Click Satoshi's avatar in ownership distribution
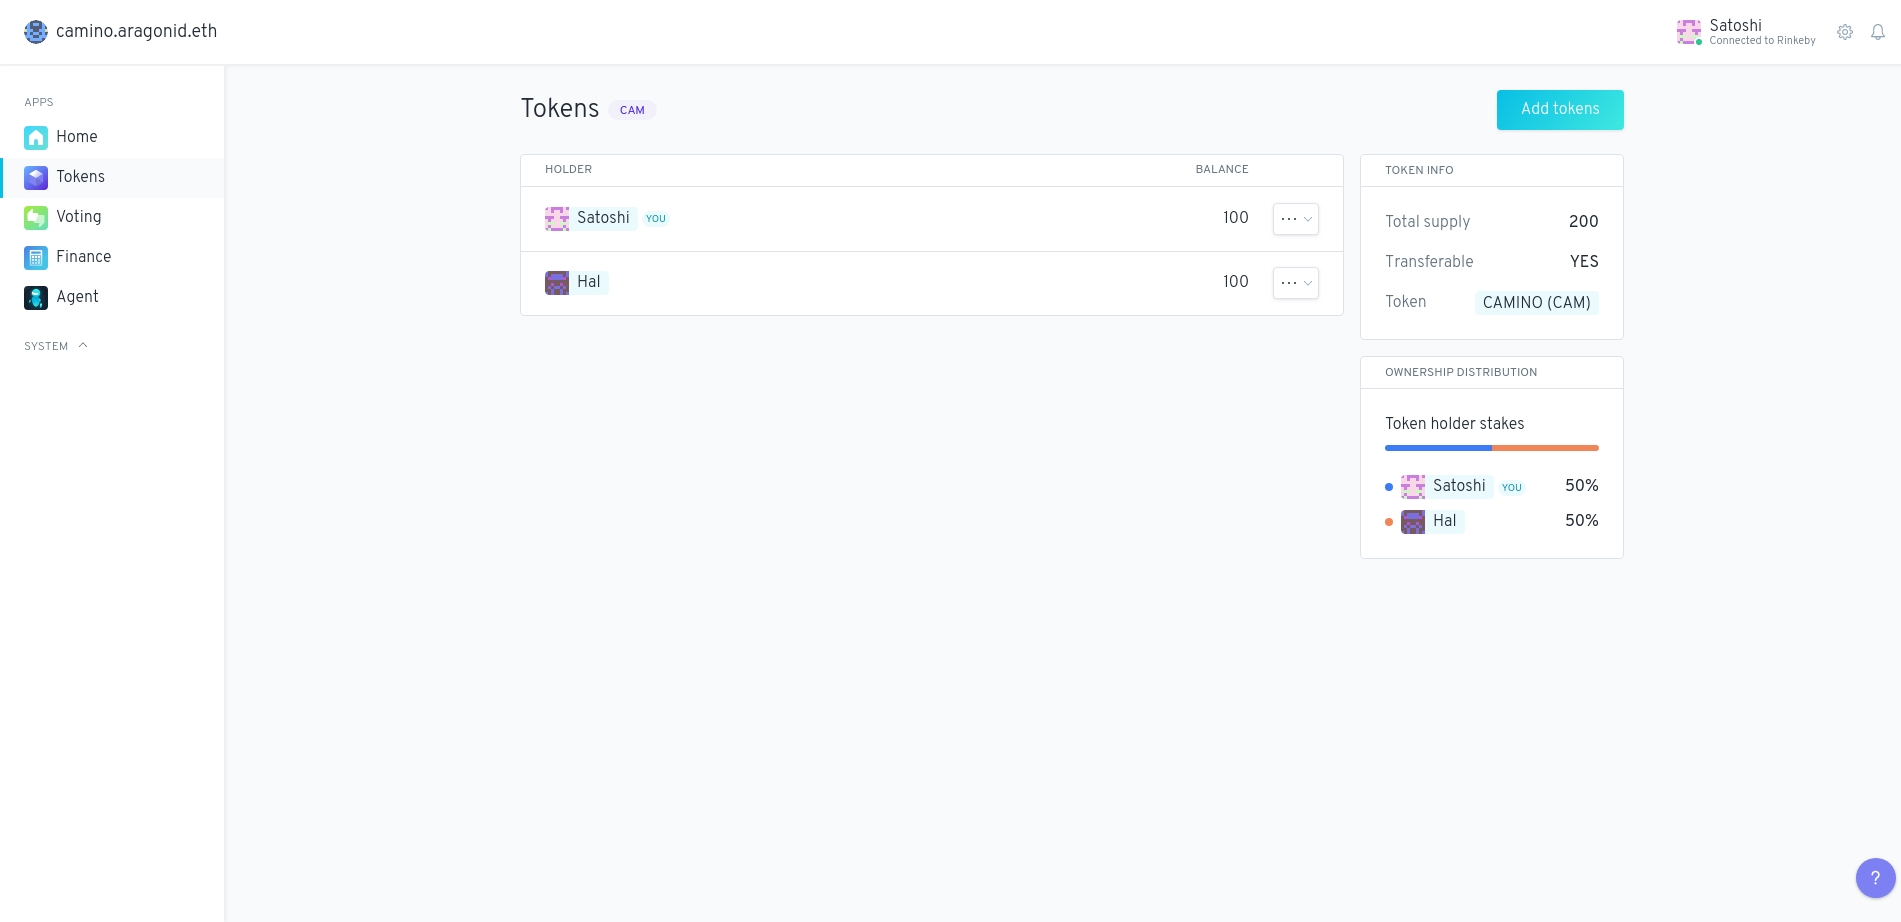This screenshot has width=1901, height=922. pos(1413,487)
